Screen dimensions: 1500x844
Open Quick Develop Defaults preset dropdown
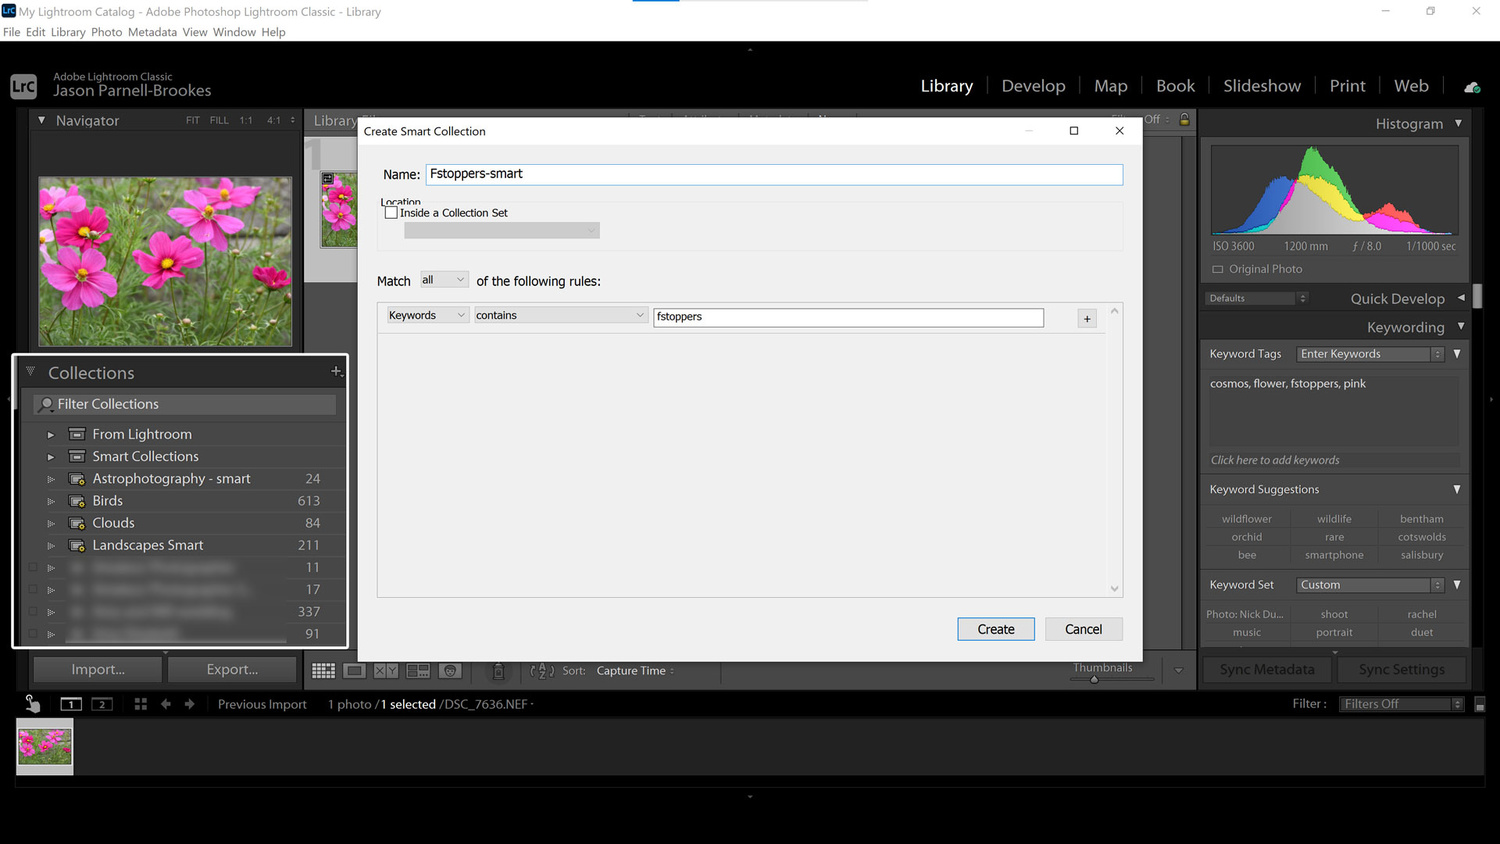pyautogui.click(x=1256, y=298)
